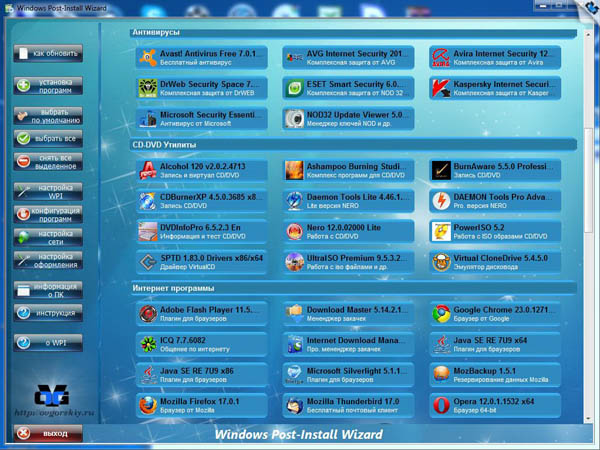Screen dimensions: 600x450
Task: Open 'настройка сети' network settings
Action: coord(48,238)
